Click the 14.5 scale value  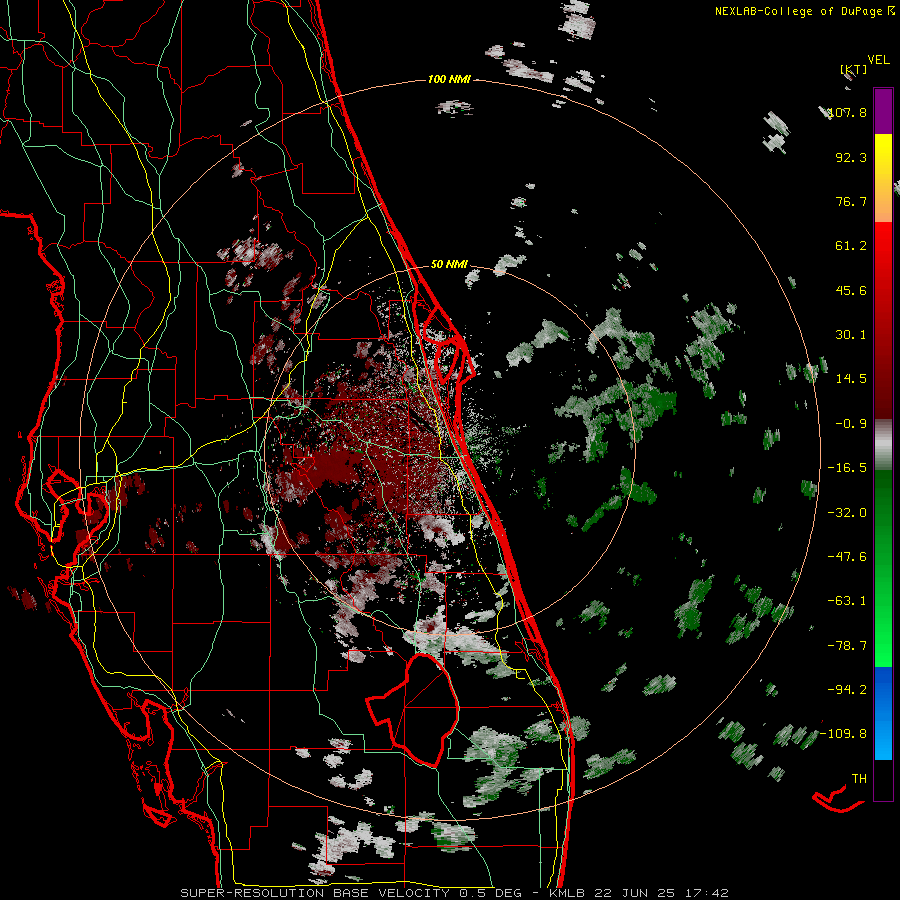click(x=851, y=379)
